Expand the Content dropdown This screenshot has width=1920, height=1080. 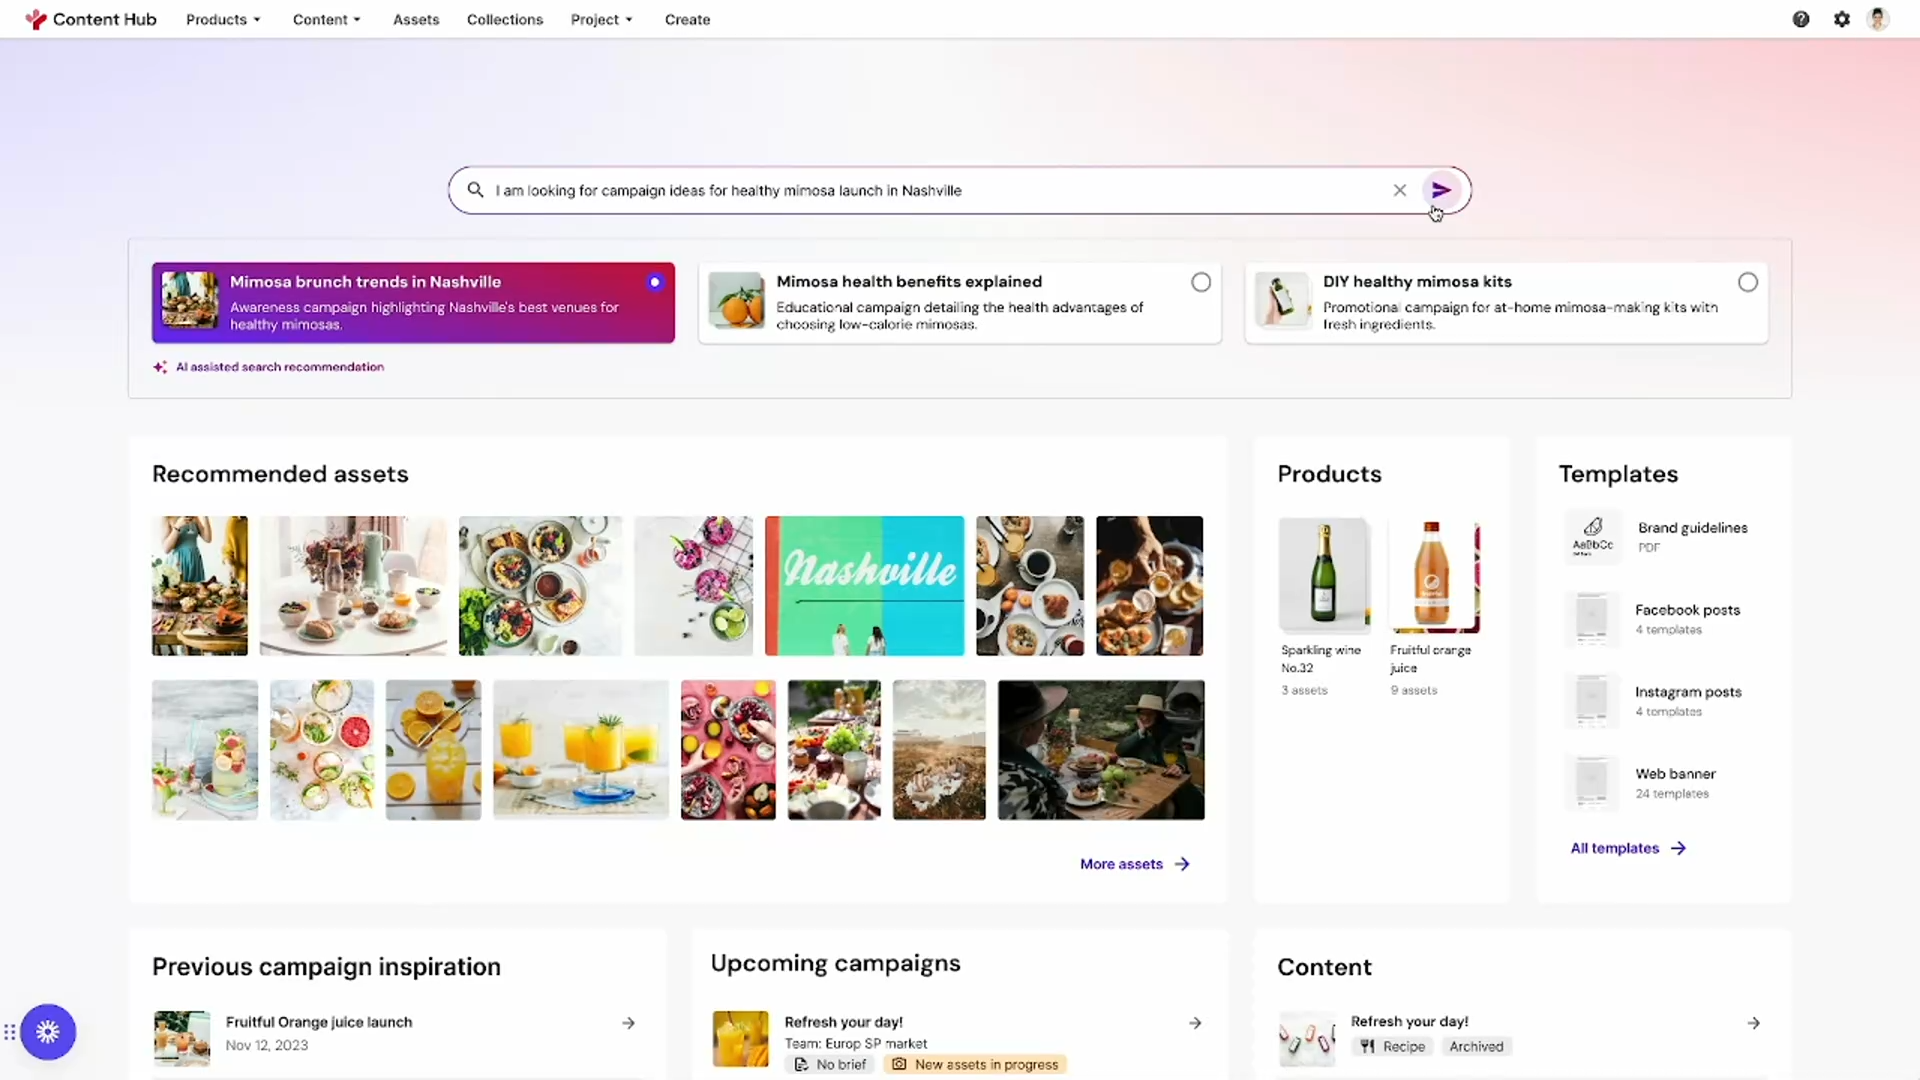click(326, 19)
